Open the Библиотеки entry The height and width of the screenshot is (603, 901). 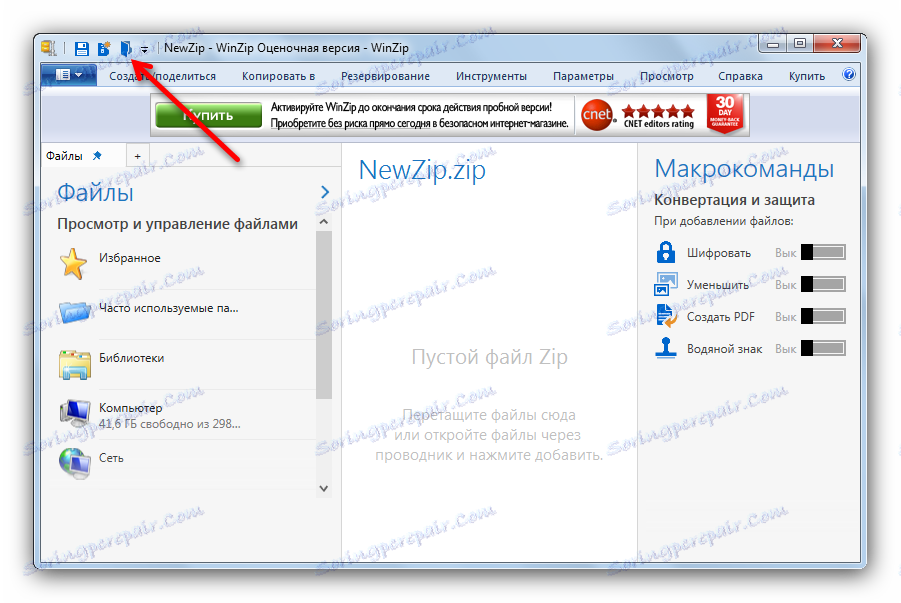click(x=132, y=358)
